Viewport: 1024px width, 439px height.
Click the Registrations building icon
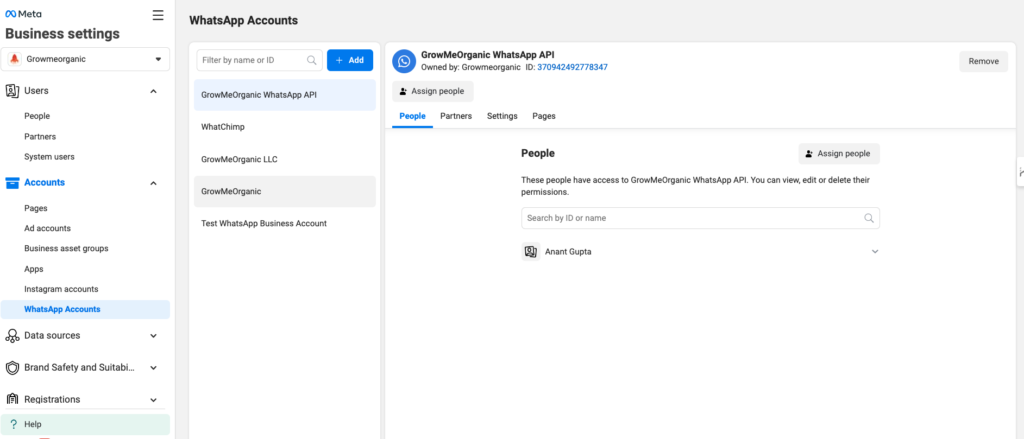click(x=12, y=399)
